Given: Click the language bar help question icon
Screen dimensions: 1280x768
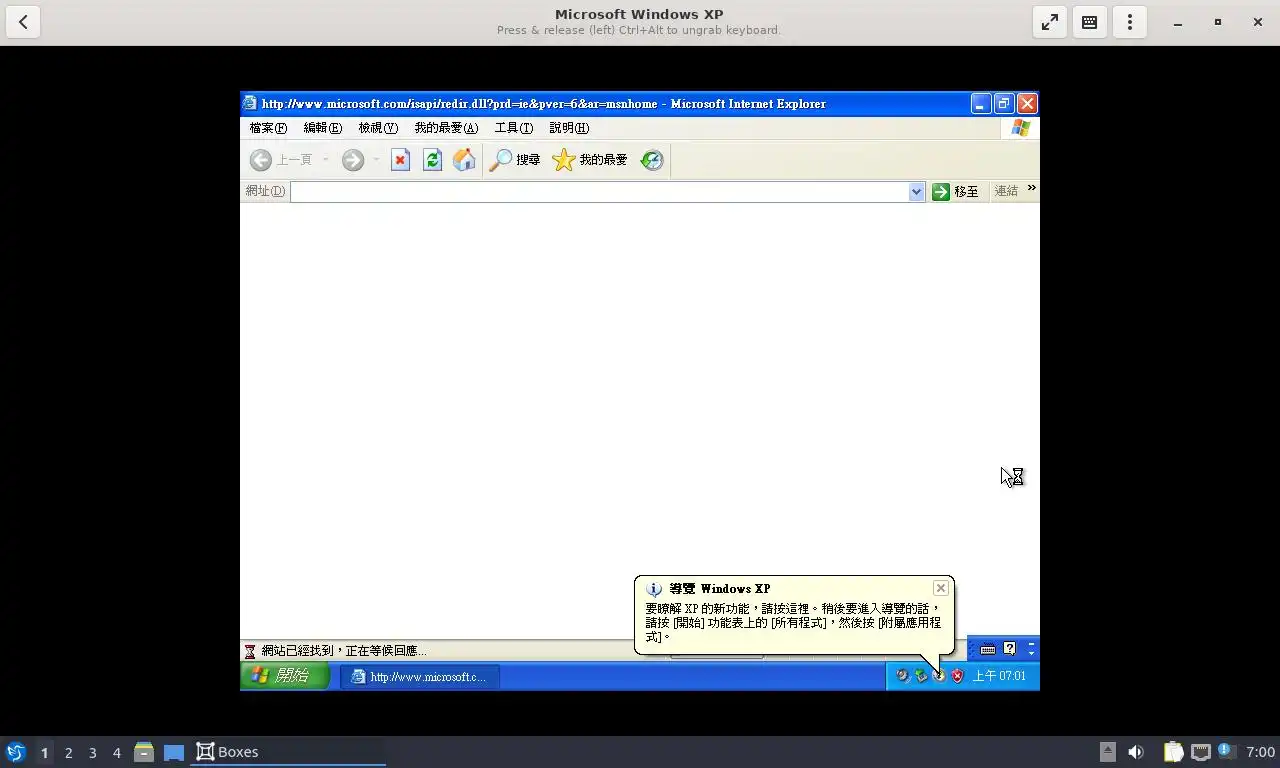Looking at the screenshot, I should tap(1010, 649).
